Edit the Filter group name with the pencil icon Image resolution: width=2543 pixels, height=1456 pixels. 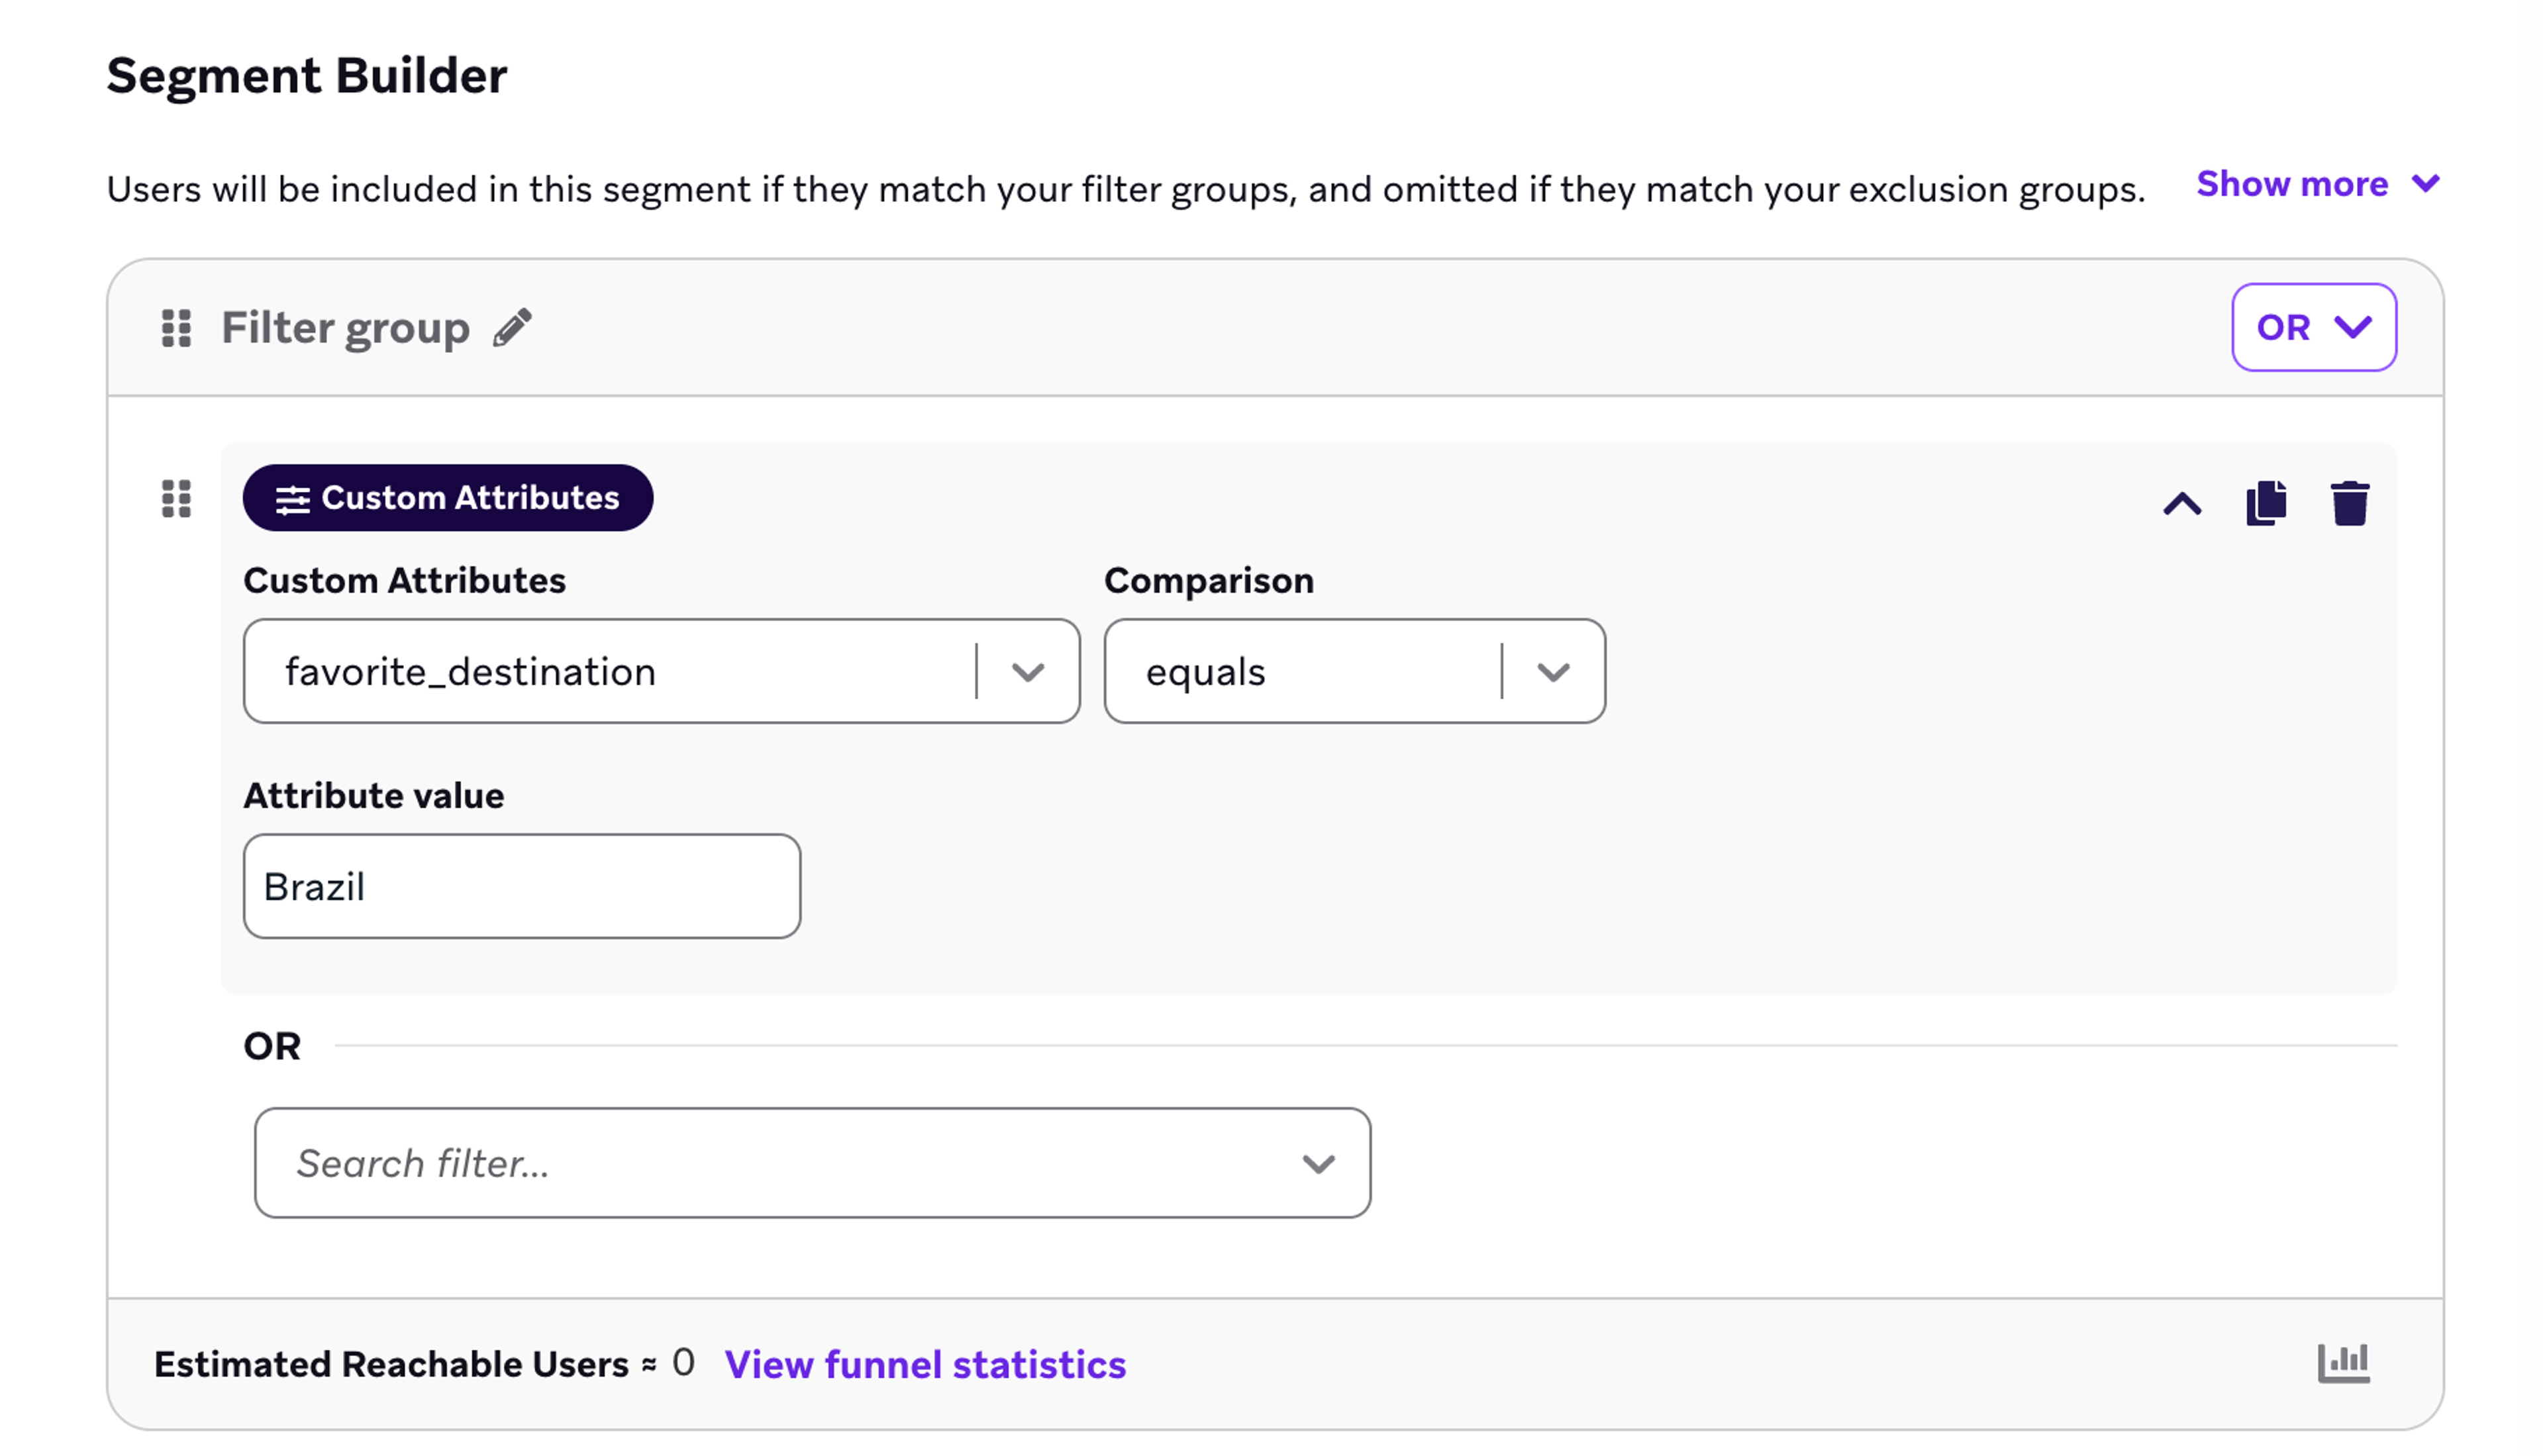click(x=512, y=328)
